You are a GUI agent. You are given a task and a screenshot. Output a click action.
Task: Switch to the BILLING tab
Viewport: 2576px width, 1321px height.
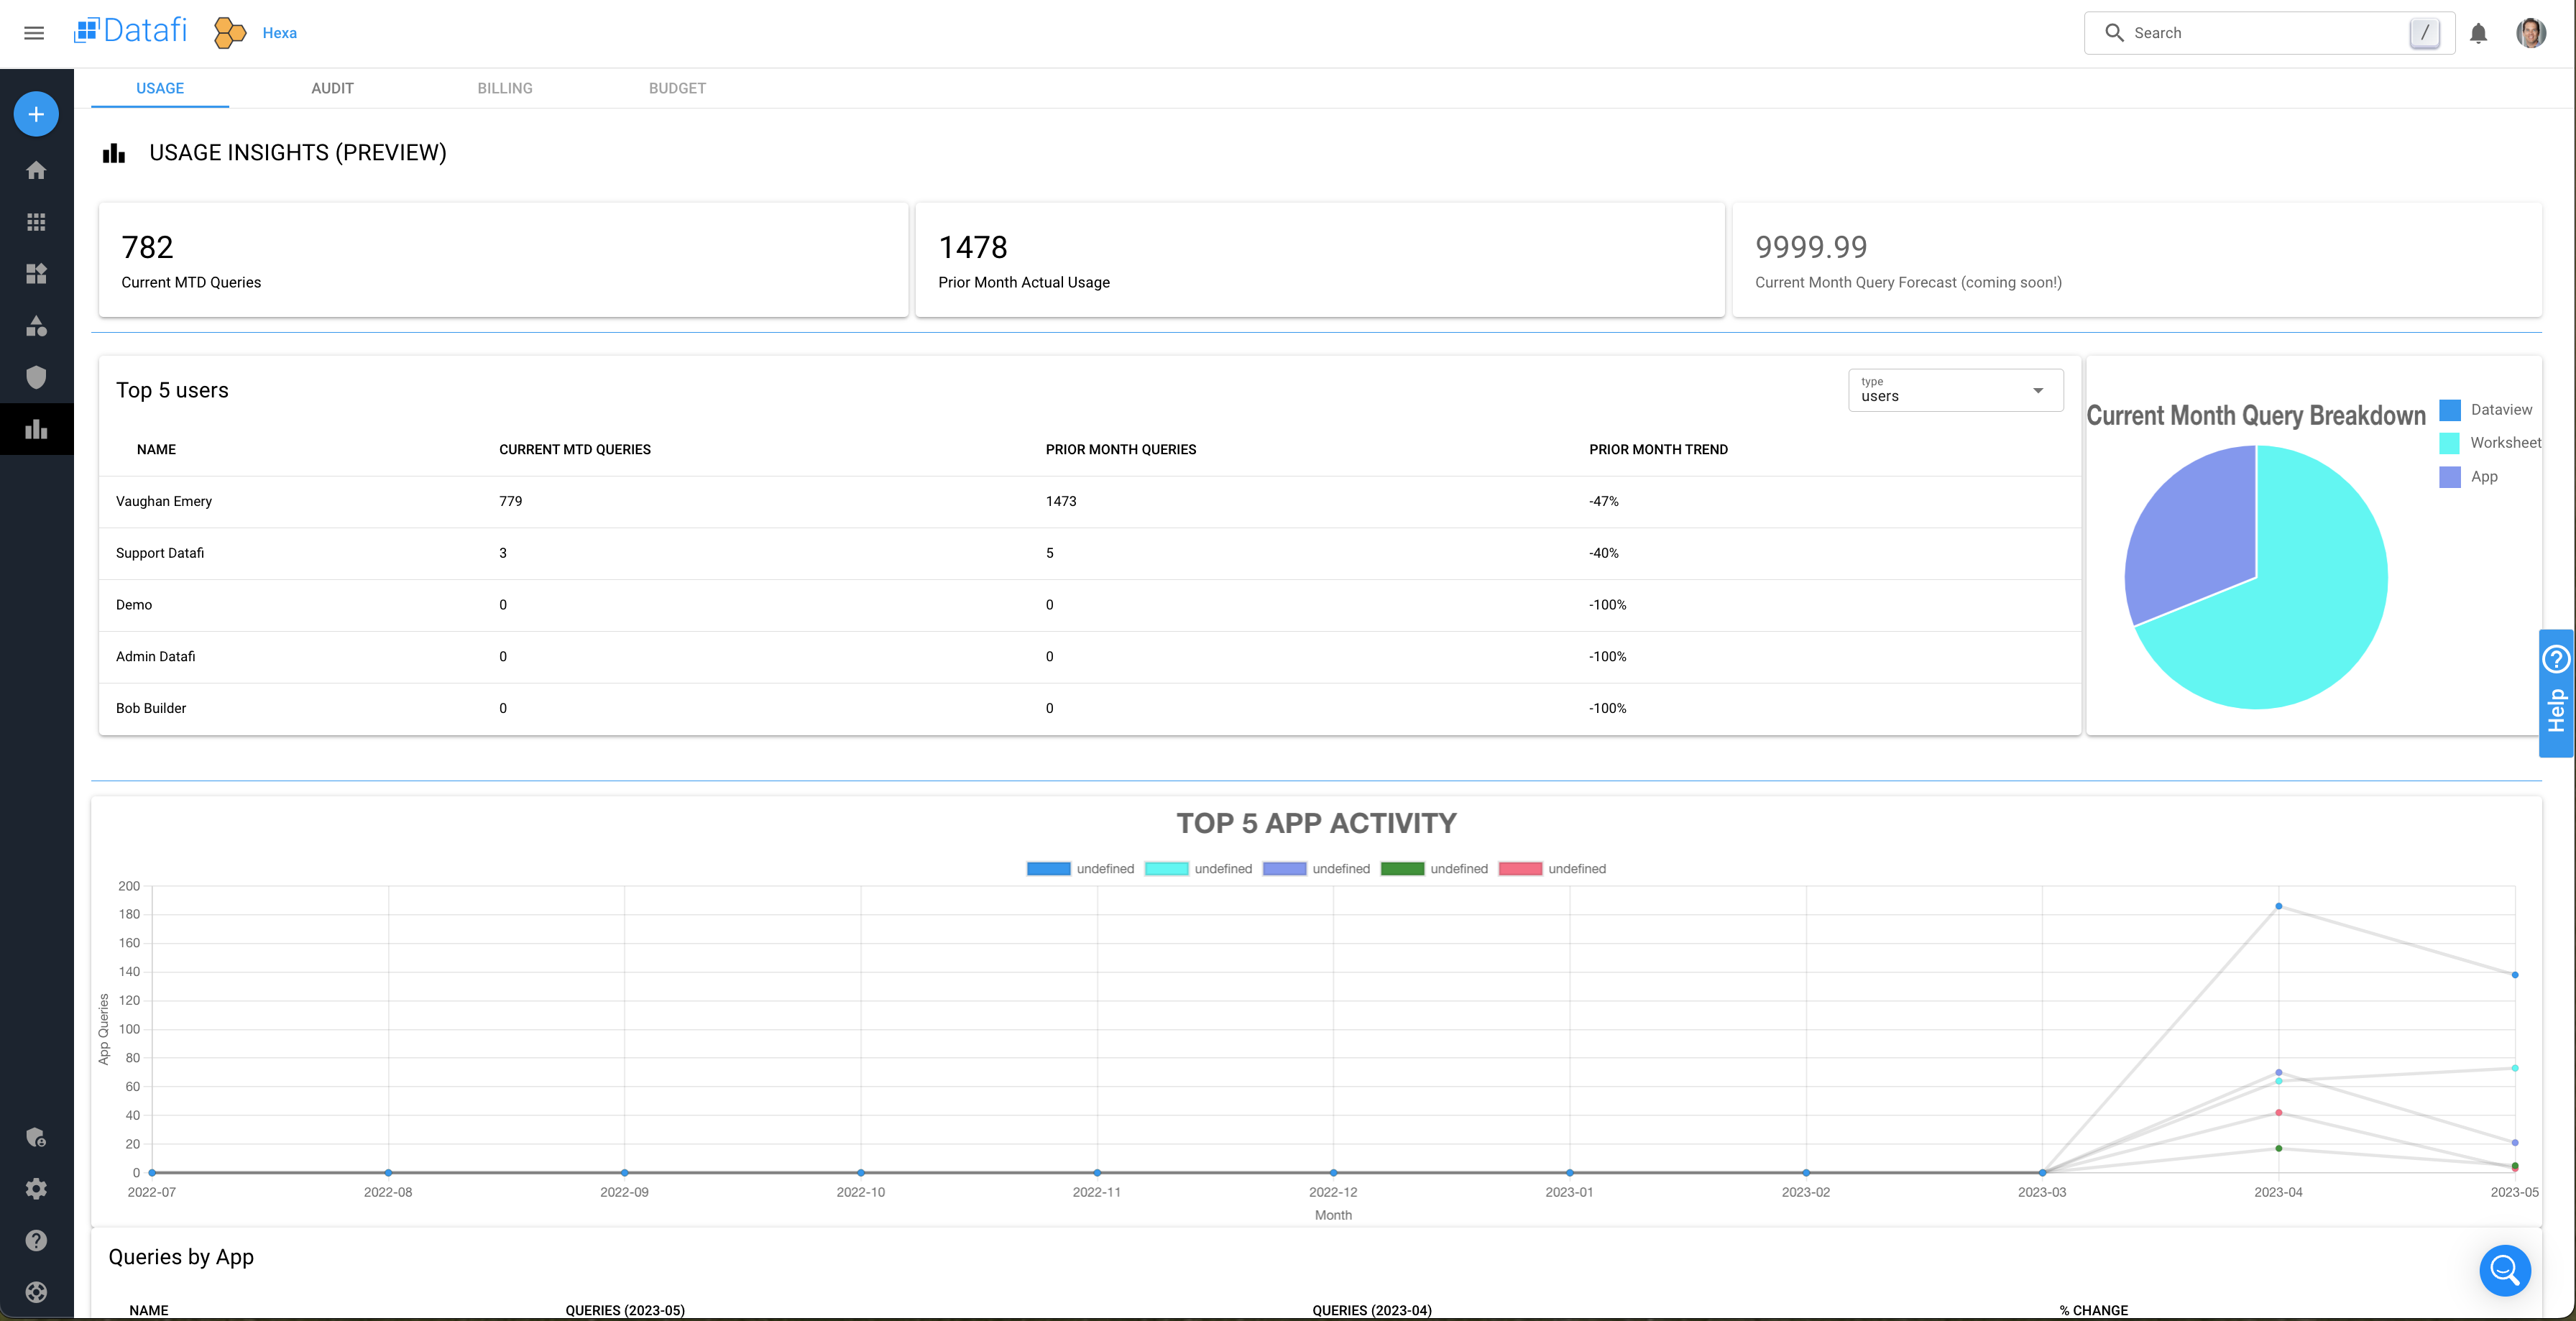tap(504, 88)
